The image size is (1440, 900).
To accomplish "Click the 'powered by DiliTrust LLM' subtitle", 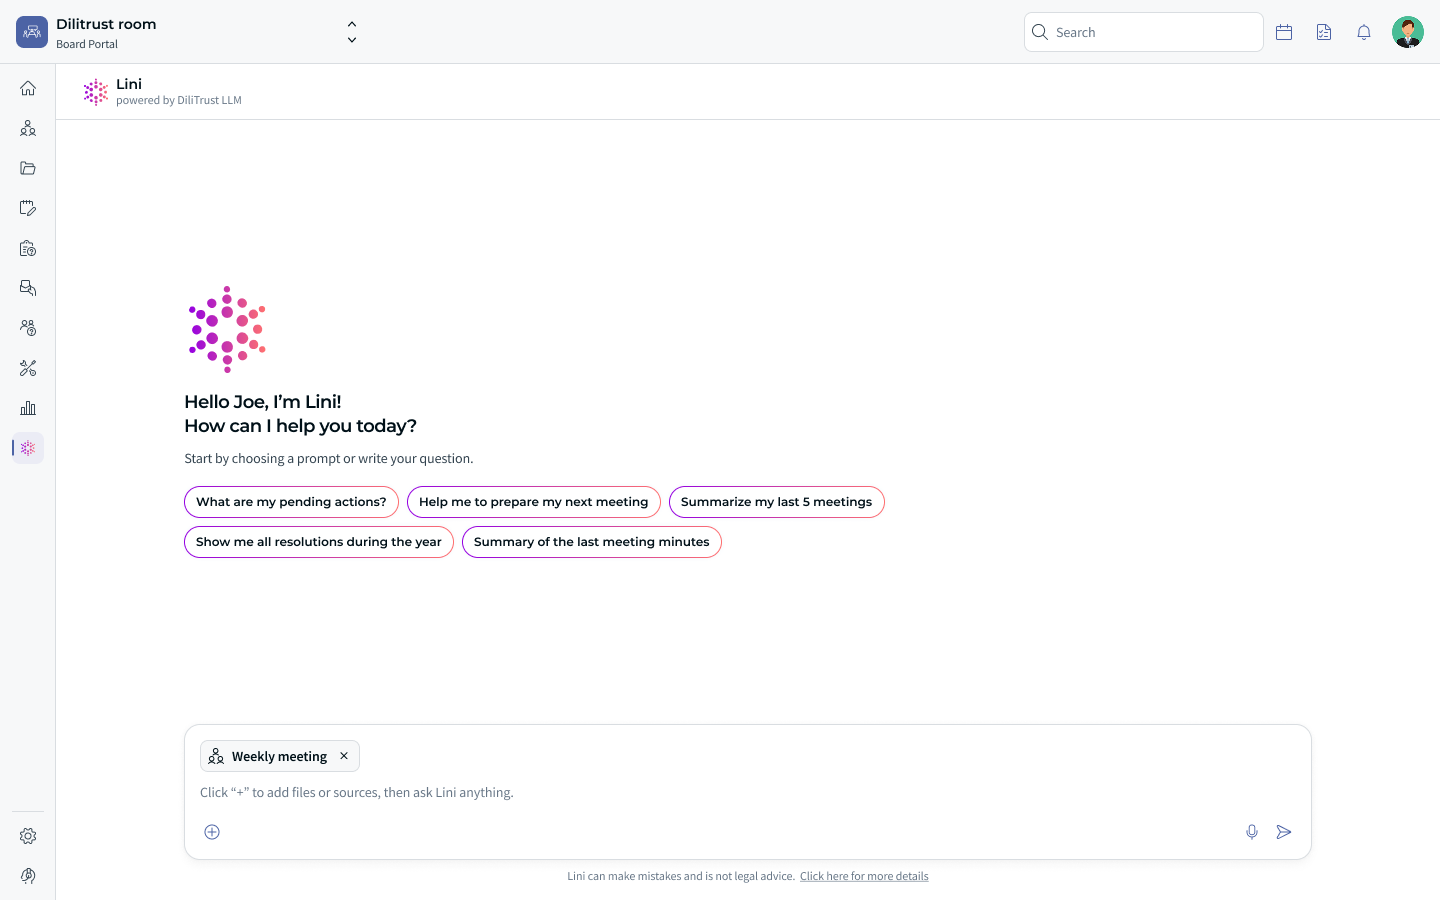I will [179, 100].
